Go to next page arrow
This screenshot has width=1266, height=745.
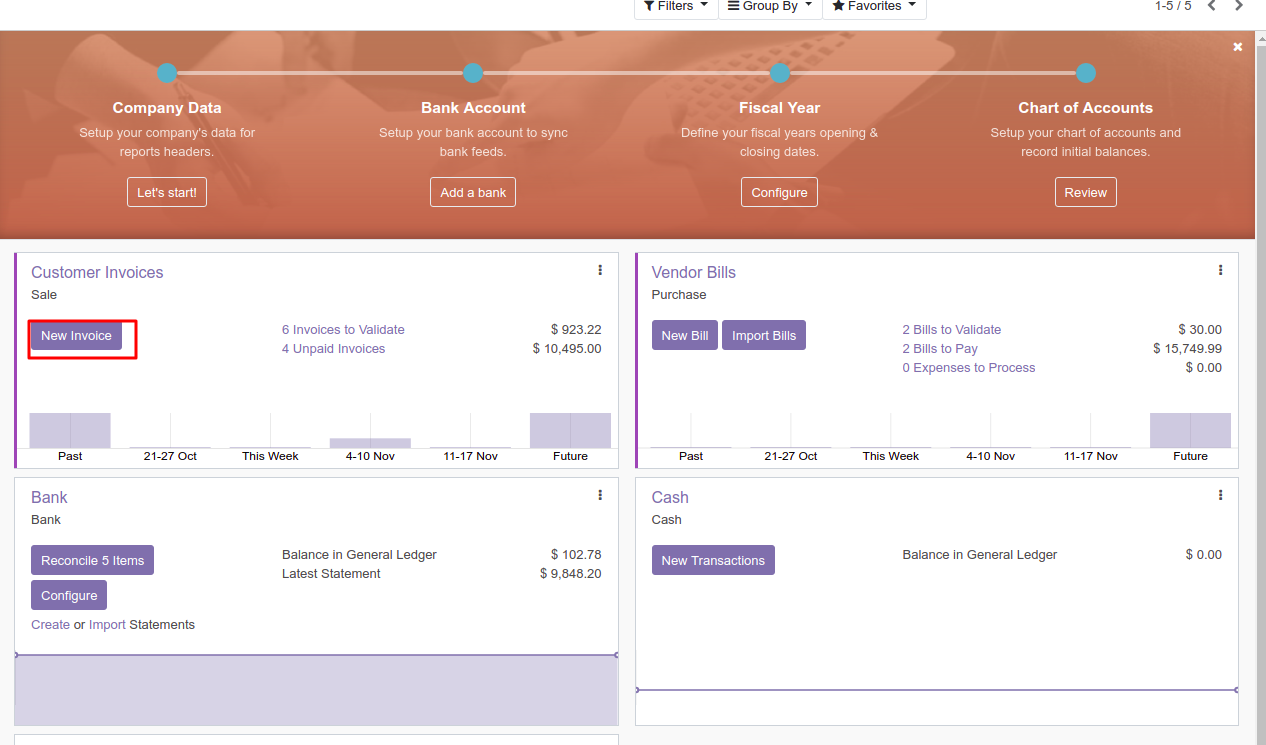1239,6
